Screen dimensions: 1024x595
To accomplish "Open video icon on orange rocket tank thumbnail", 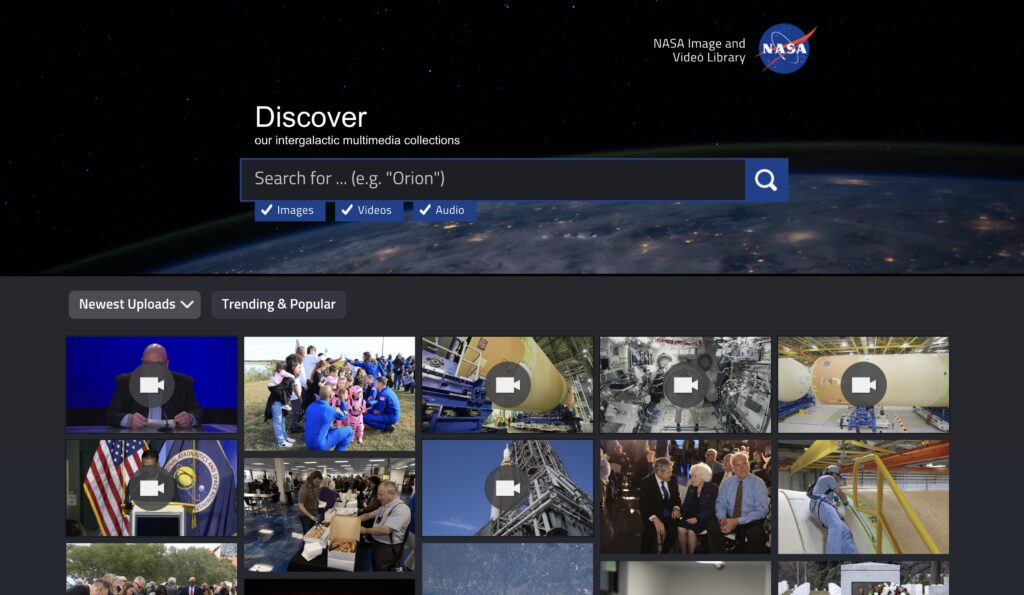I will (507, 384).
